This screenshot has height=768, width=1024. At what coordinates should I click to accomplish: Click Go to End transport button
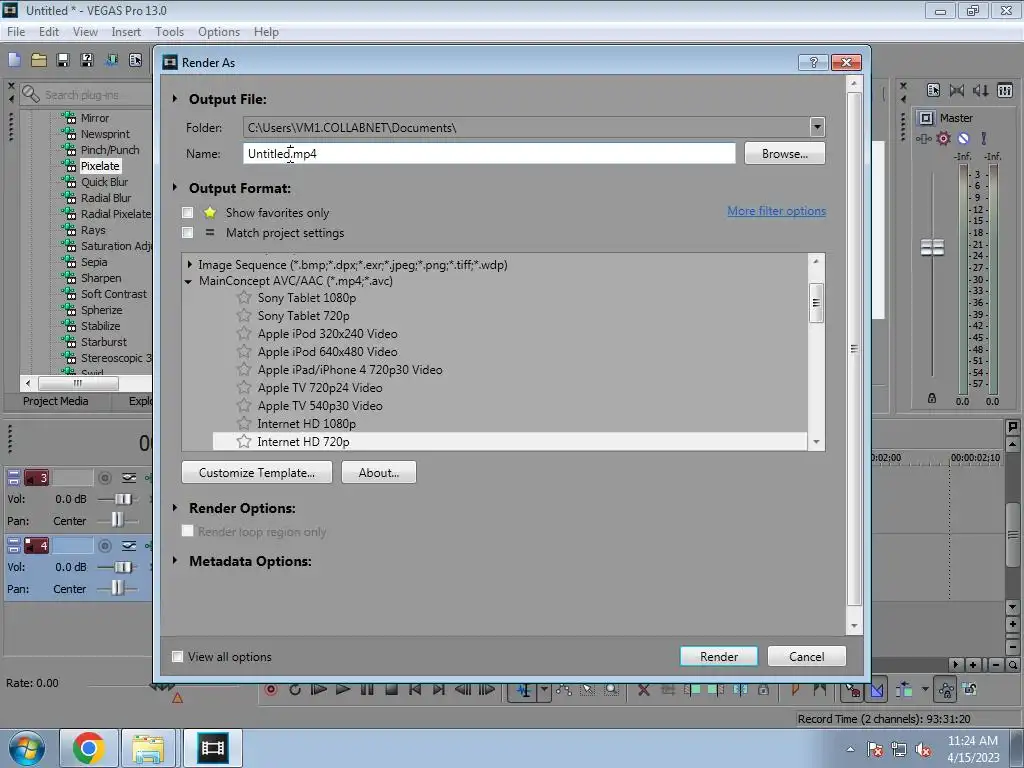(x=439, y=690)
